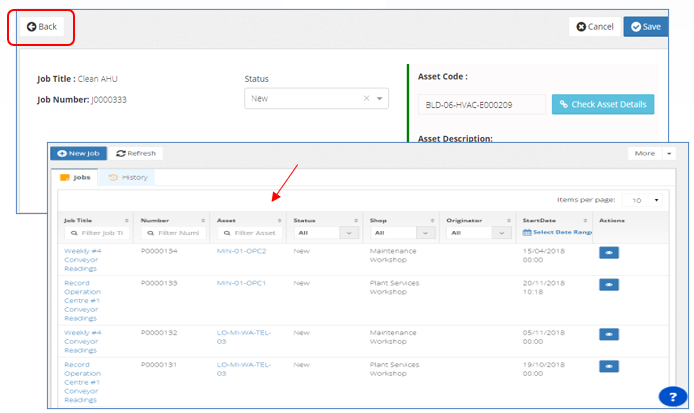Sort by StartDate column

tap(585, 220)
